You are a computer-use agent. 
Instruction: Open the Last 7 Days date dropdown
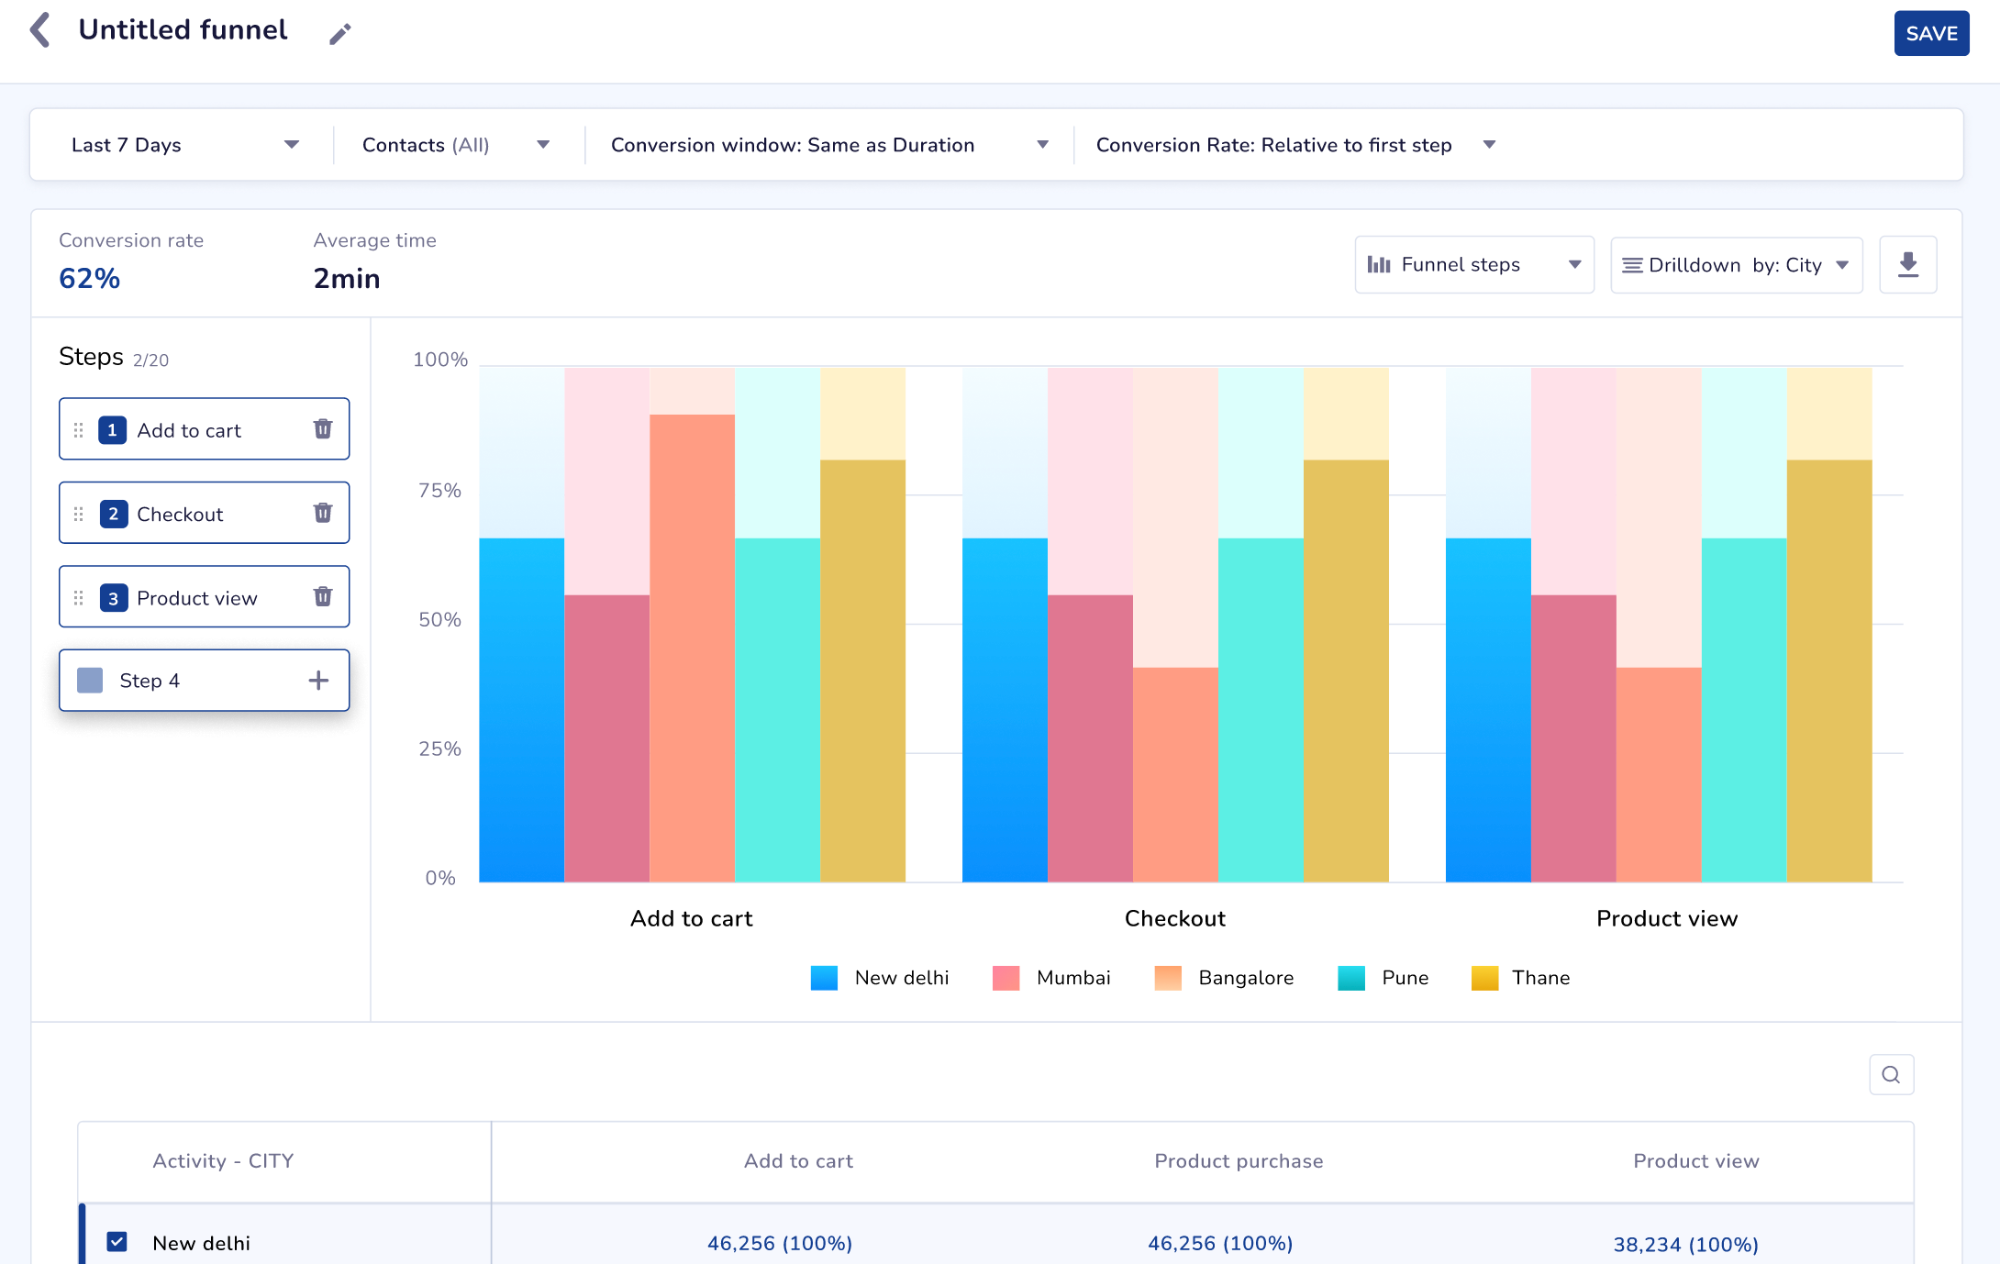(x=185, y=145)
